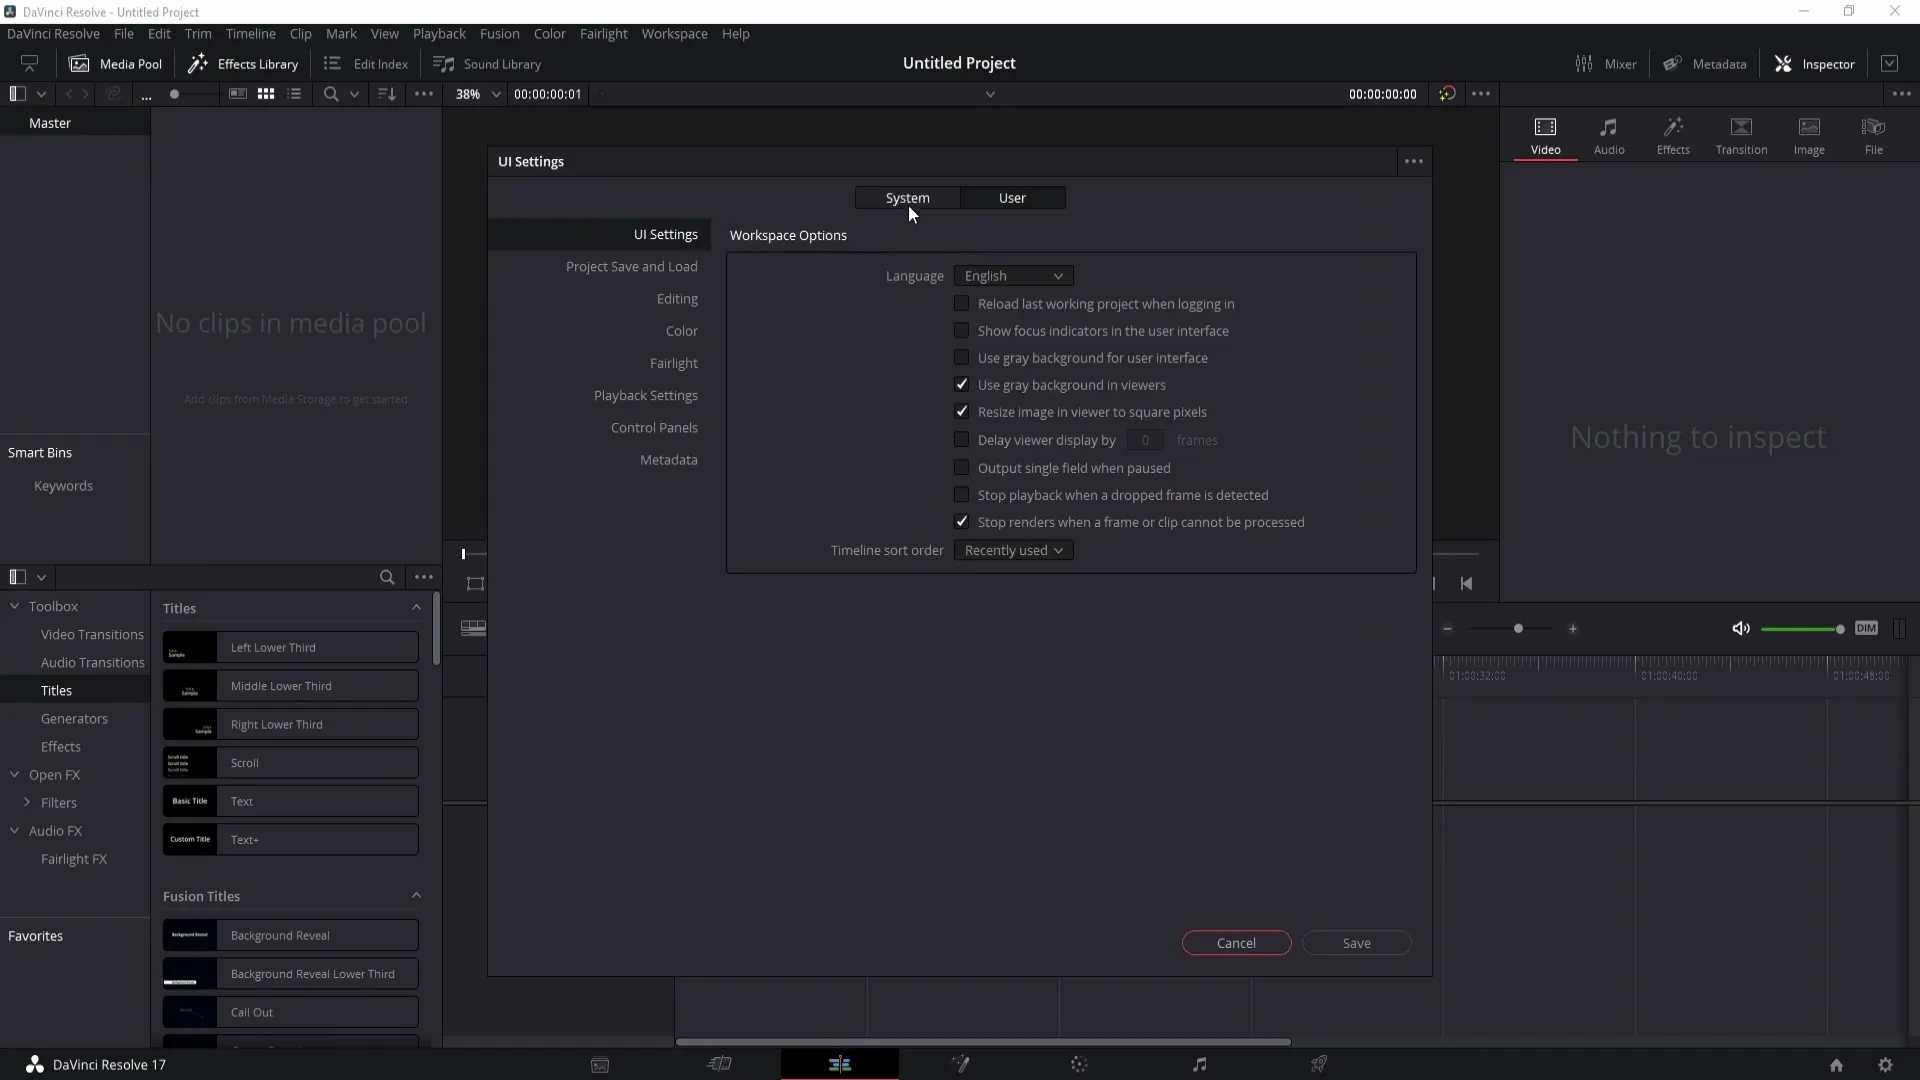The width and height of the screenshot is (1920, 1080).
Task: Cancel the preferences dialog
Action: click(x=1236, y=943)
